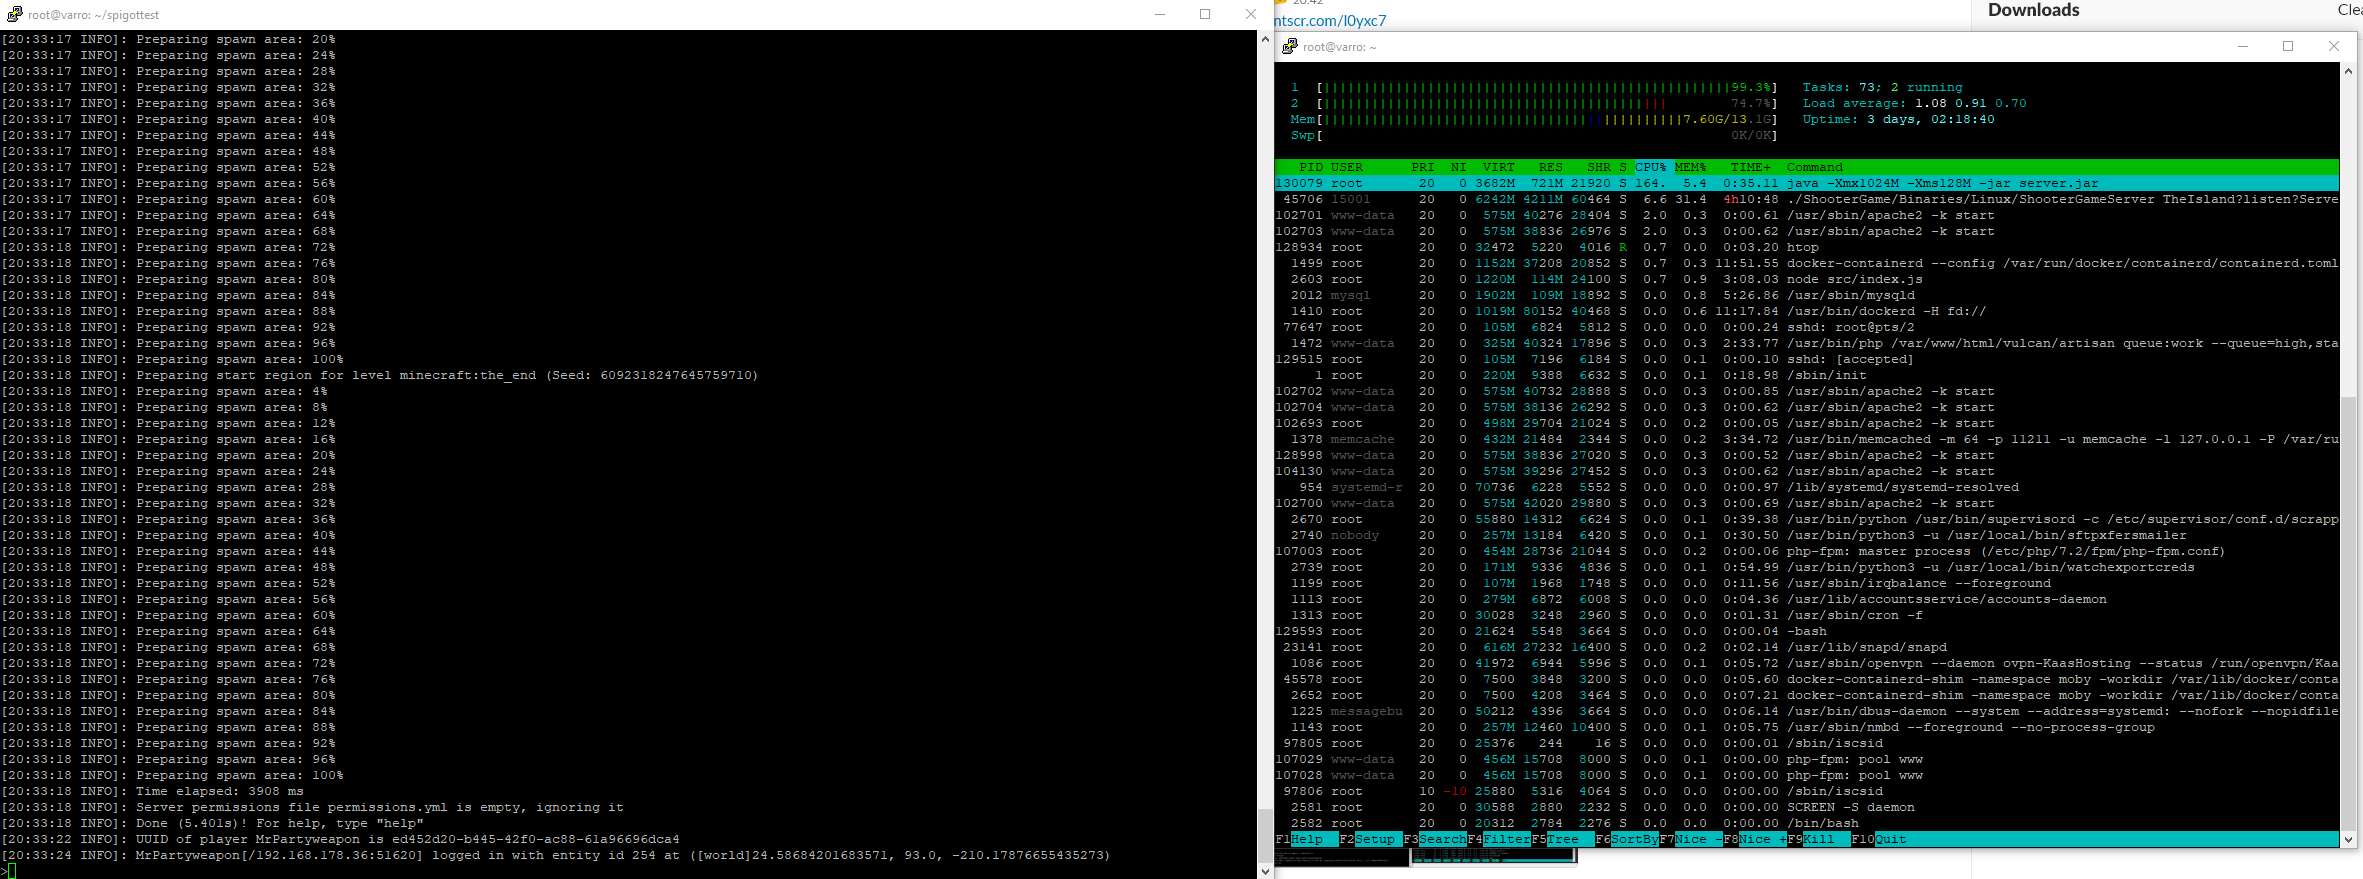Close the htop PuTTY window
Image resolution: width=2363 pixels, height=879 pixels.
coord(2333,46)
